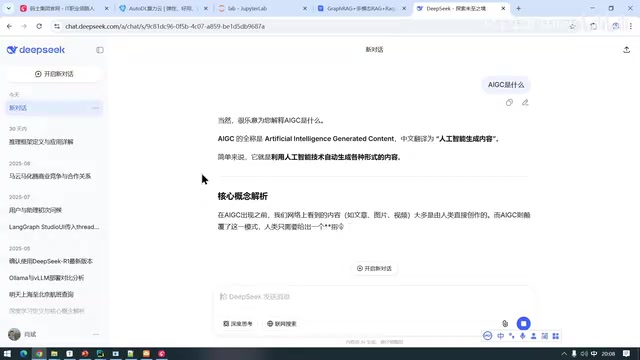Open the Windows notification center

coord(627,354)
